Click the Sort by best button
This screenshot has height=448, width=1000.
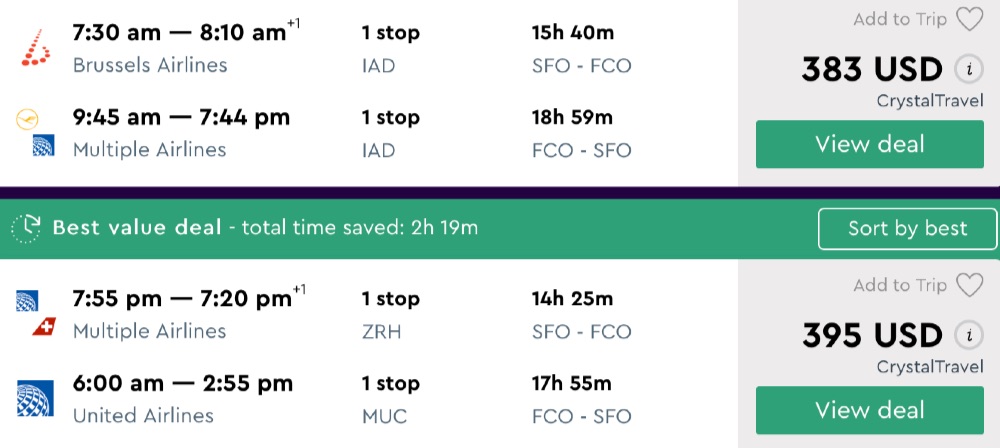[907, 228]
